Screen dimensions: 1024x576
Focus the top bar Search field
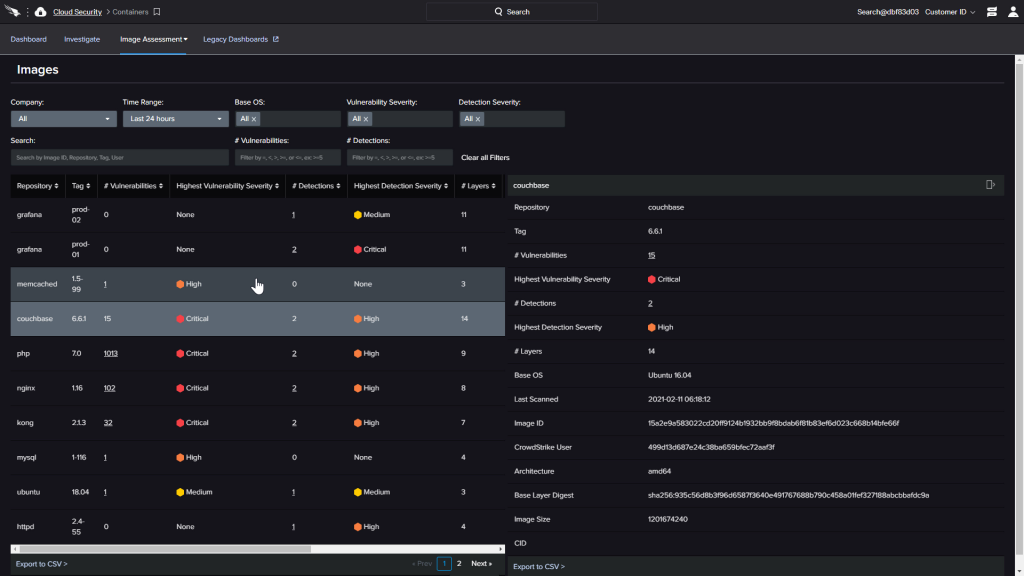512,12
